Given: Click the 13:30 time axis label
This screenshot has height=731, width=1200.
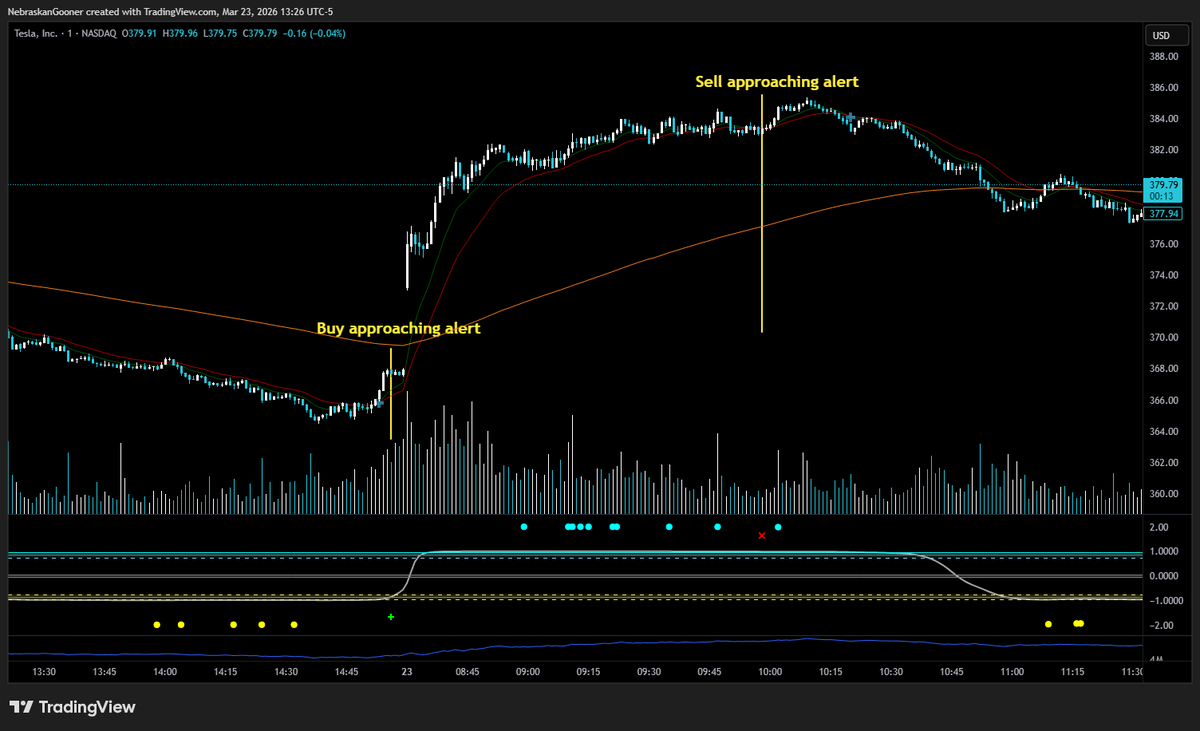Looking at the screenshot, I should (x=44, y=672).
